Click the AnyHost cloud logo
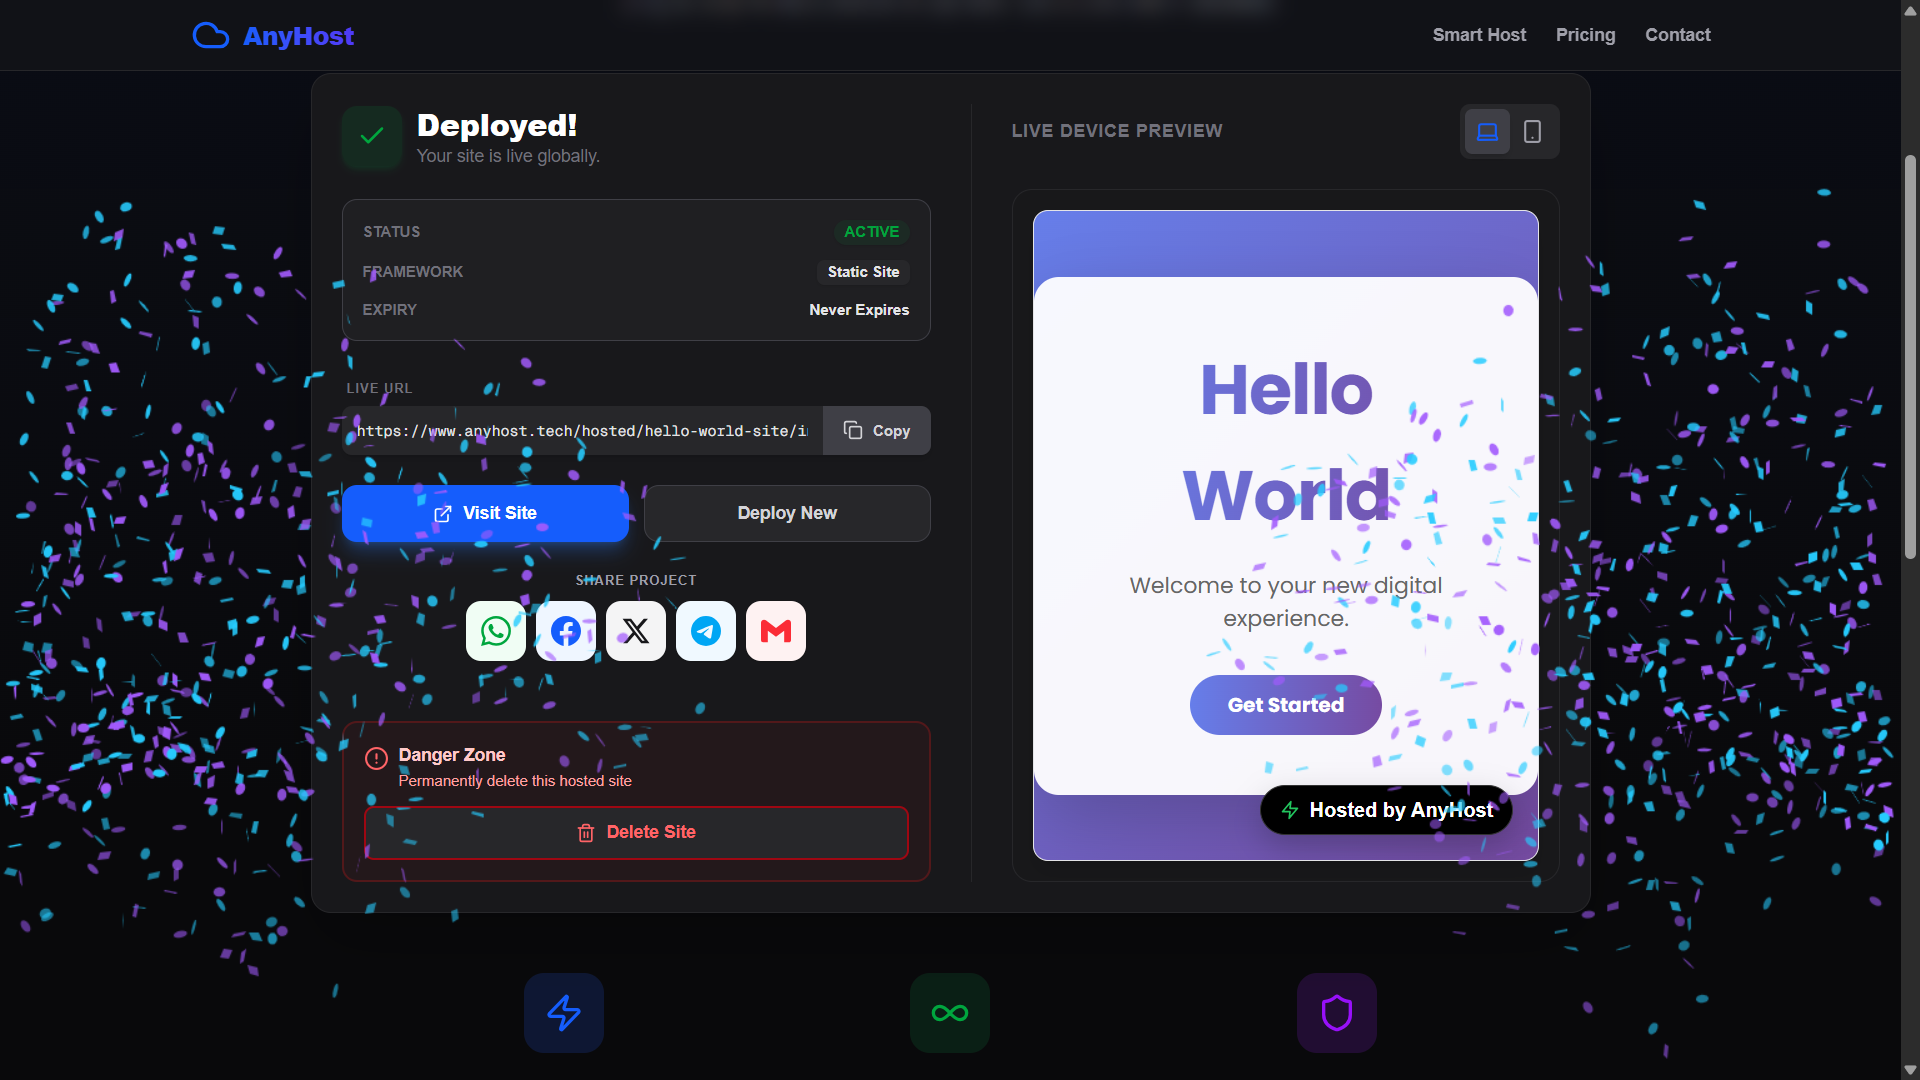1920x1080 pixels. click(211, 35)
